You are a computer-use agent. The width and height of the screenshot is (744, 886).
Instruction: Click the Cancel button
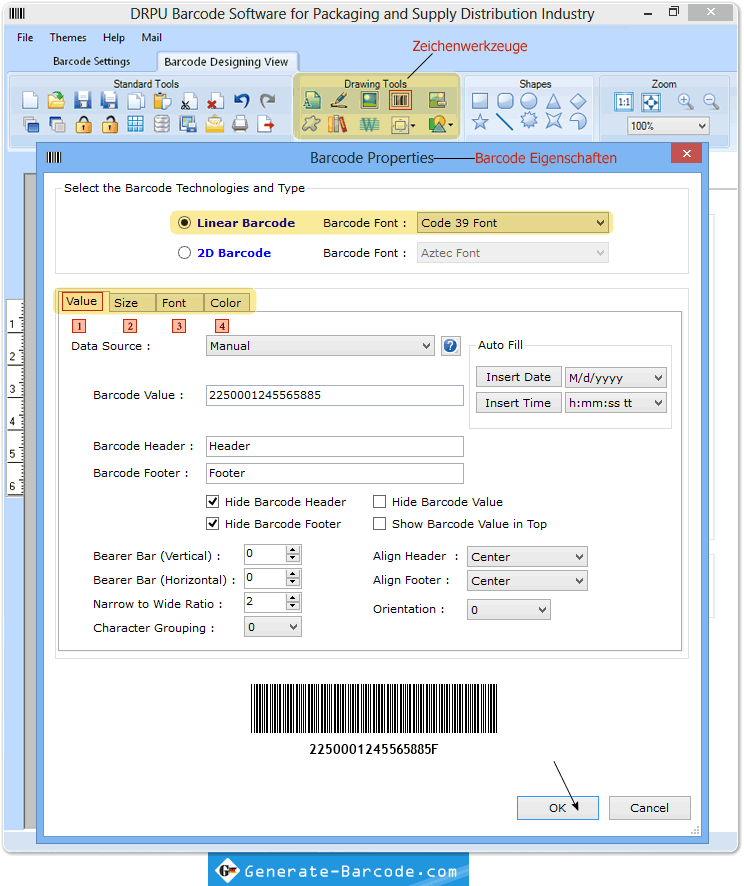650,808
